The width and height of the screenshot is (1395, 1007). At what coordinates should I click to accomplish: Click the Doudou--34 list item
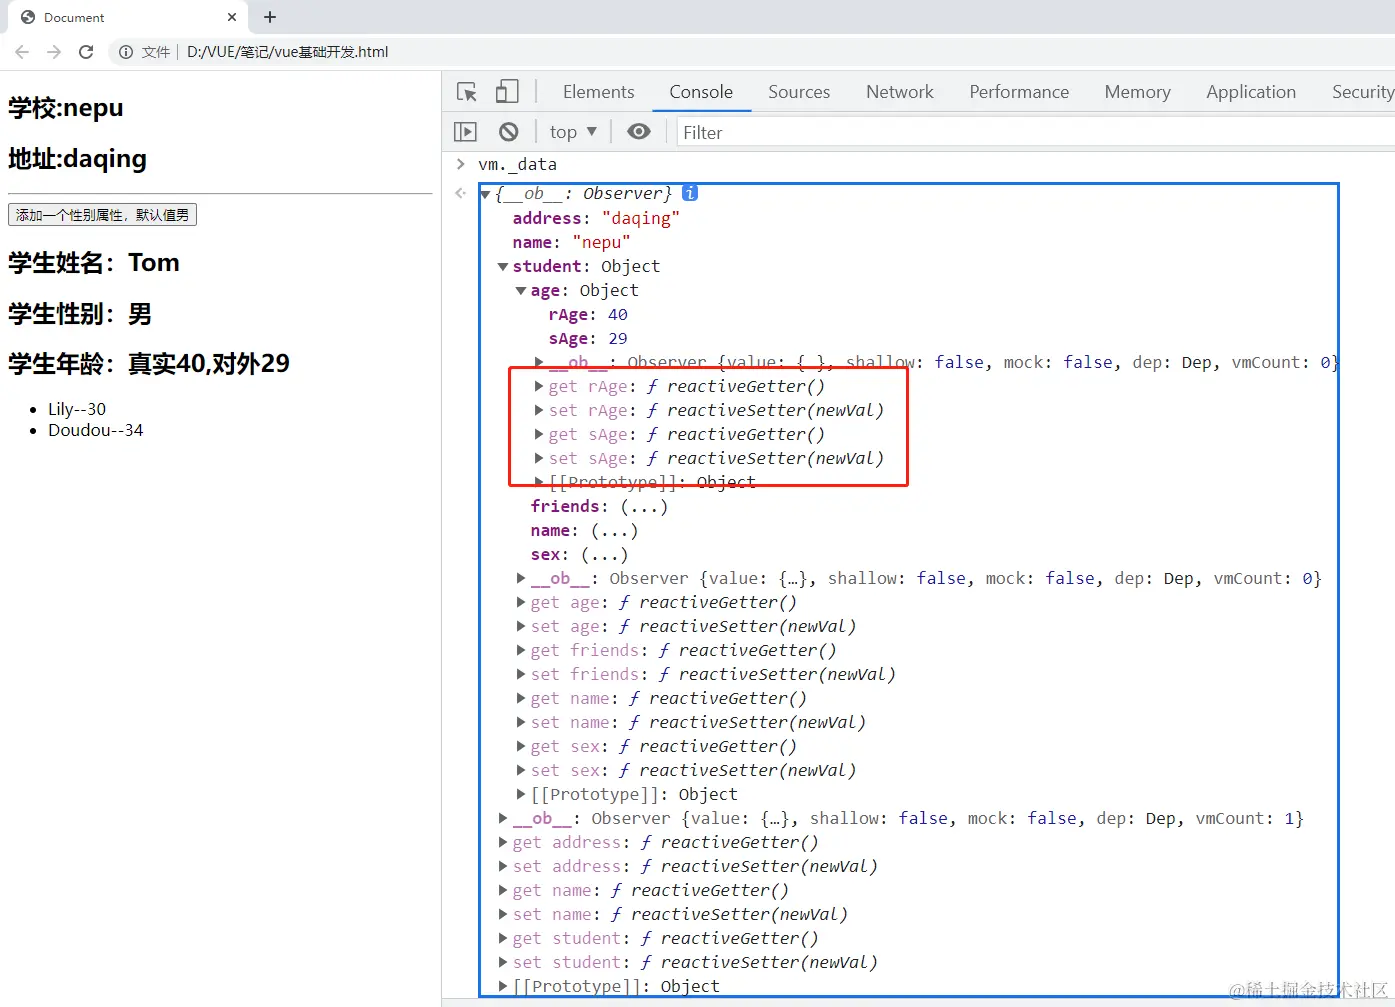[96, 430]
